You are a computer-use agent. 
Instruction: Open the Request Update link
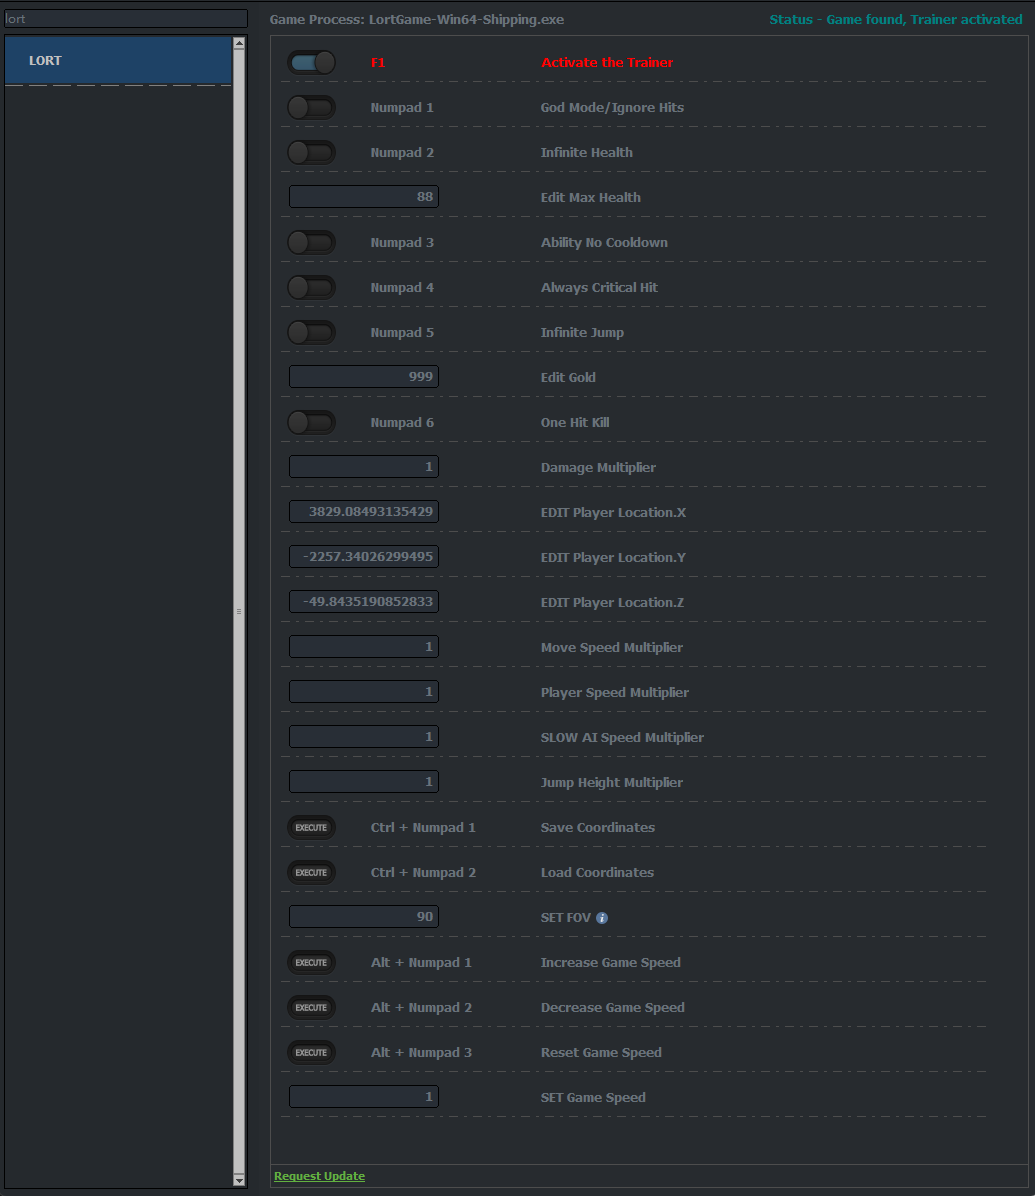(x=319, y=1176)
